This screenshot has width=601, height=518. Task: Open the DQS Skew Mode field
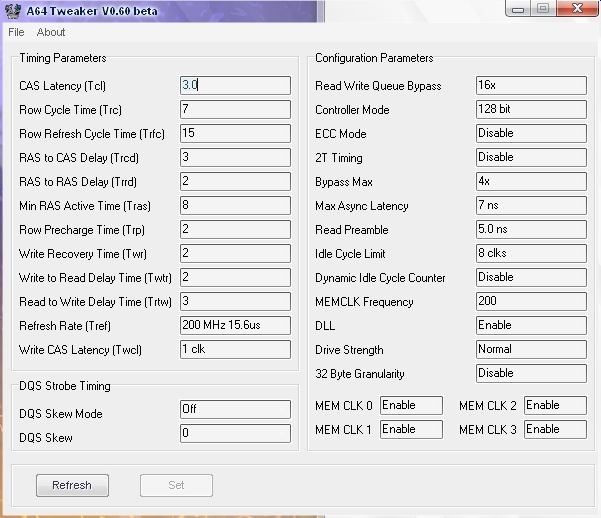(235, 409)
